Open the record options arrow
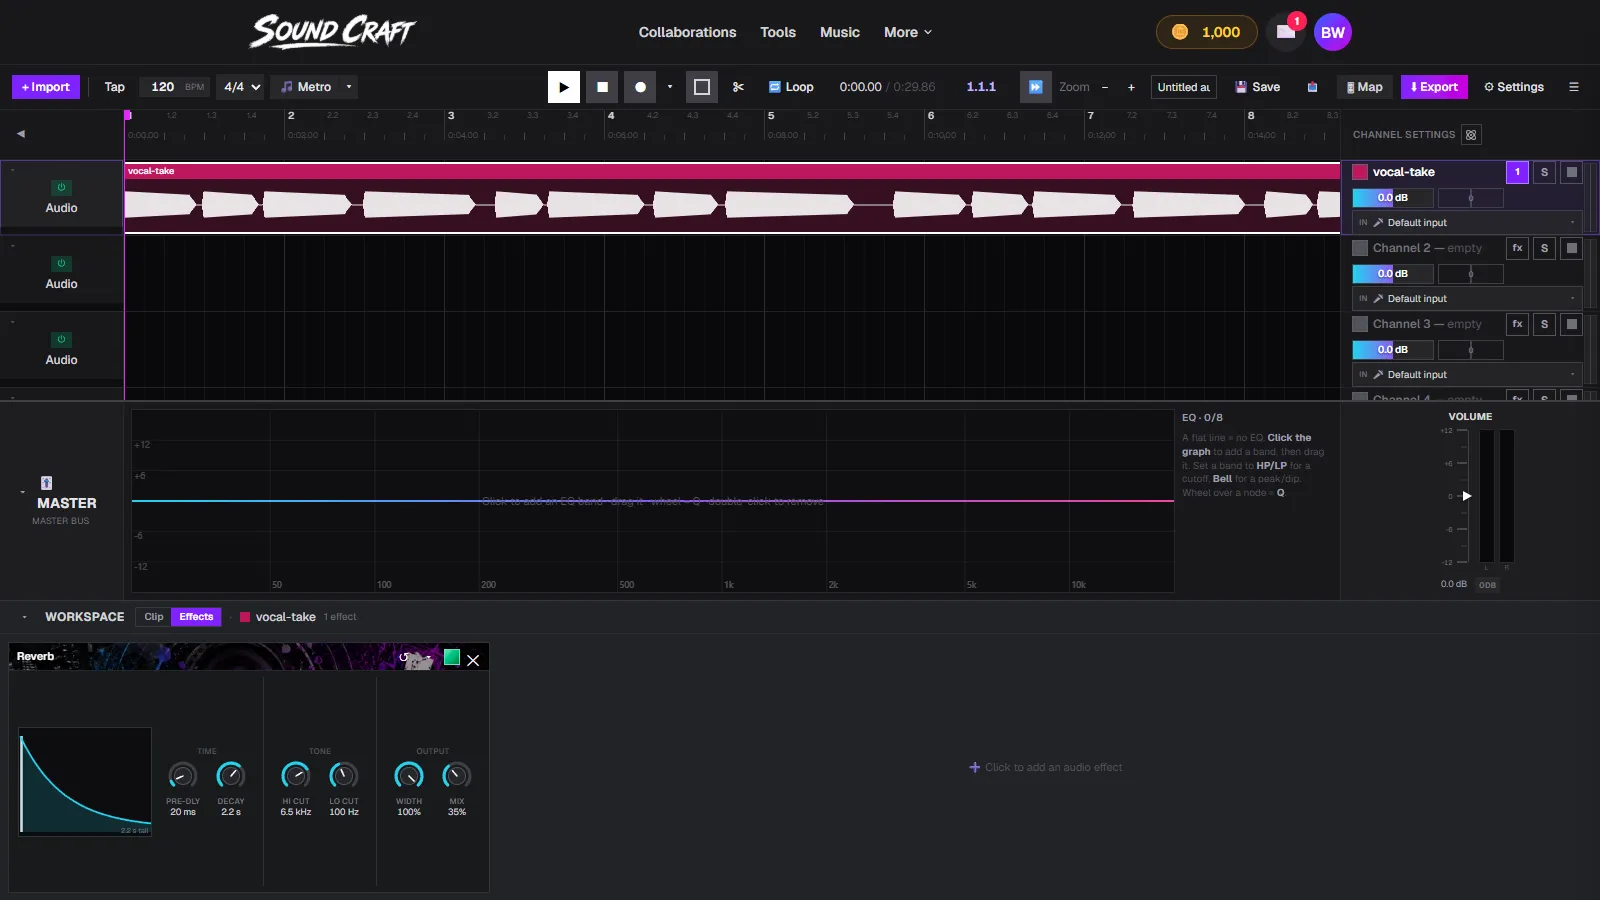 click(x=670, y=87)
